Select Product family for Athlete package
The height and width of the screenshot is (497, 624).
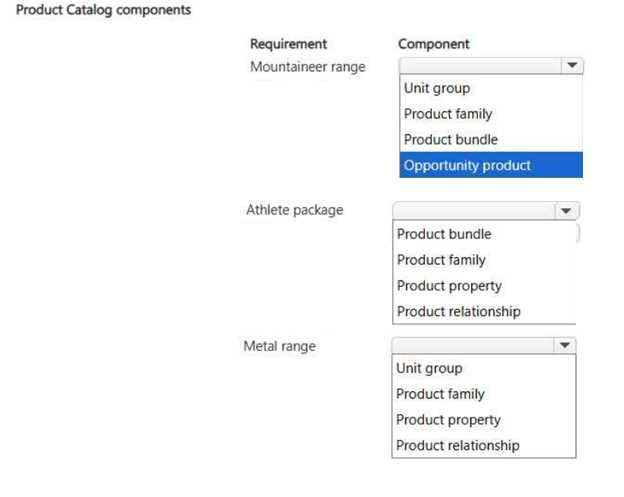click(484, 260)
